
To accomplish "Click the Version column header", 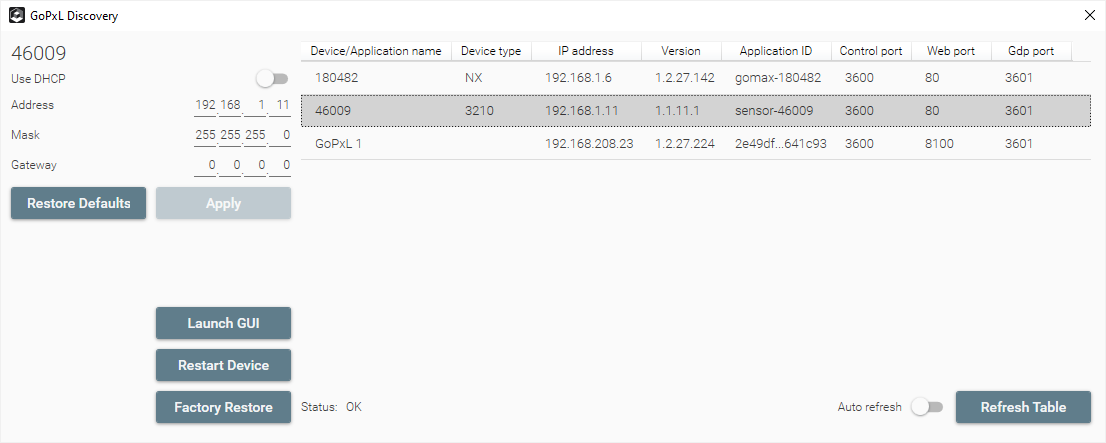I will point(680,51).
